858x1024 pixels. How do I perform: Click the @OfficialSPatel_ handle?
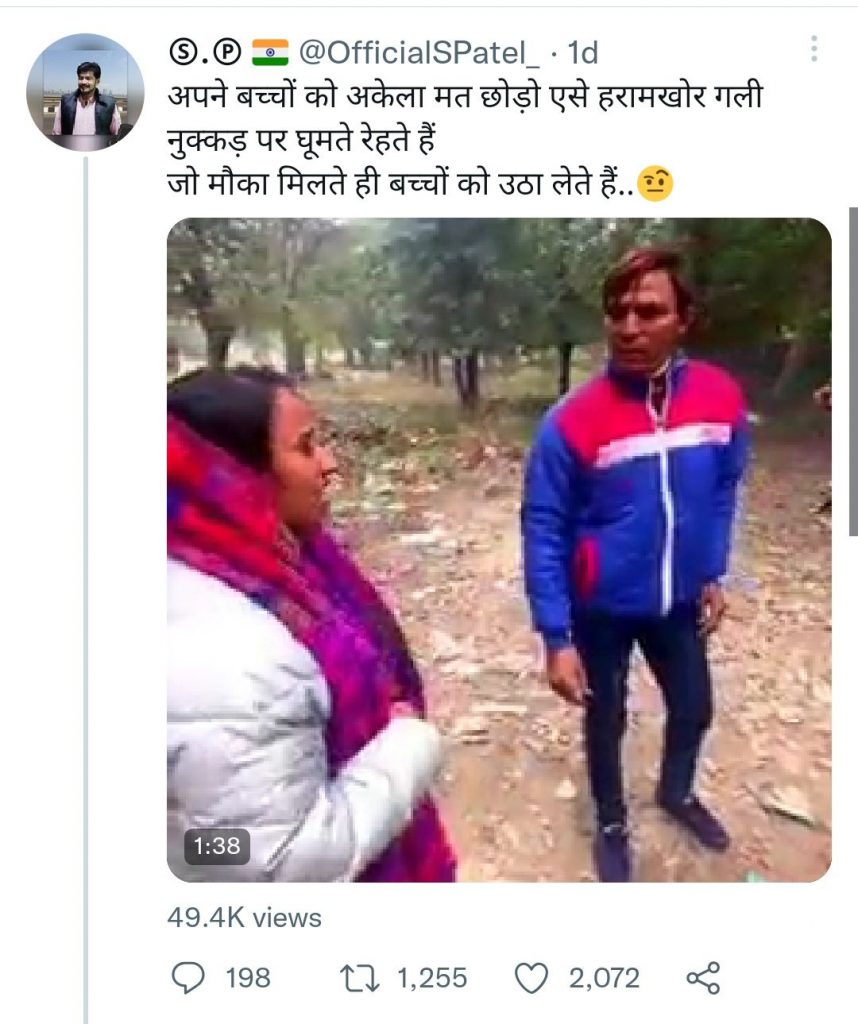pos(419,52)
